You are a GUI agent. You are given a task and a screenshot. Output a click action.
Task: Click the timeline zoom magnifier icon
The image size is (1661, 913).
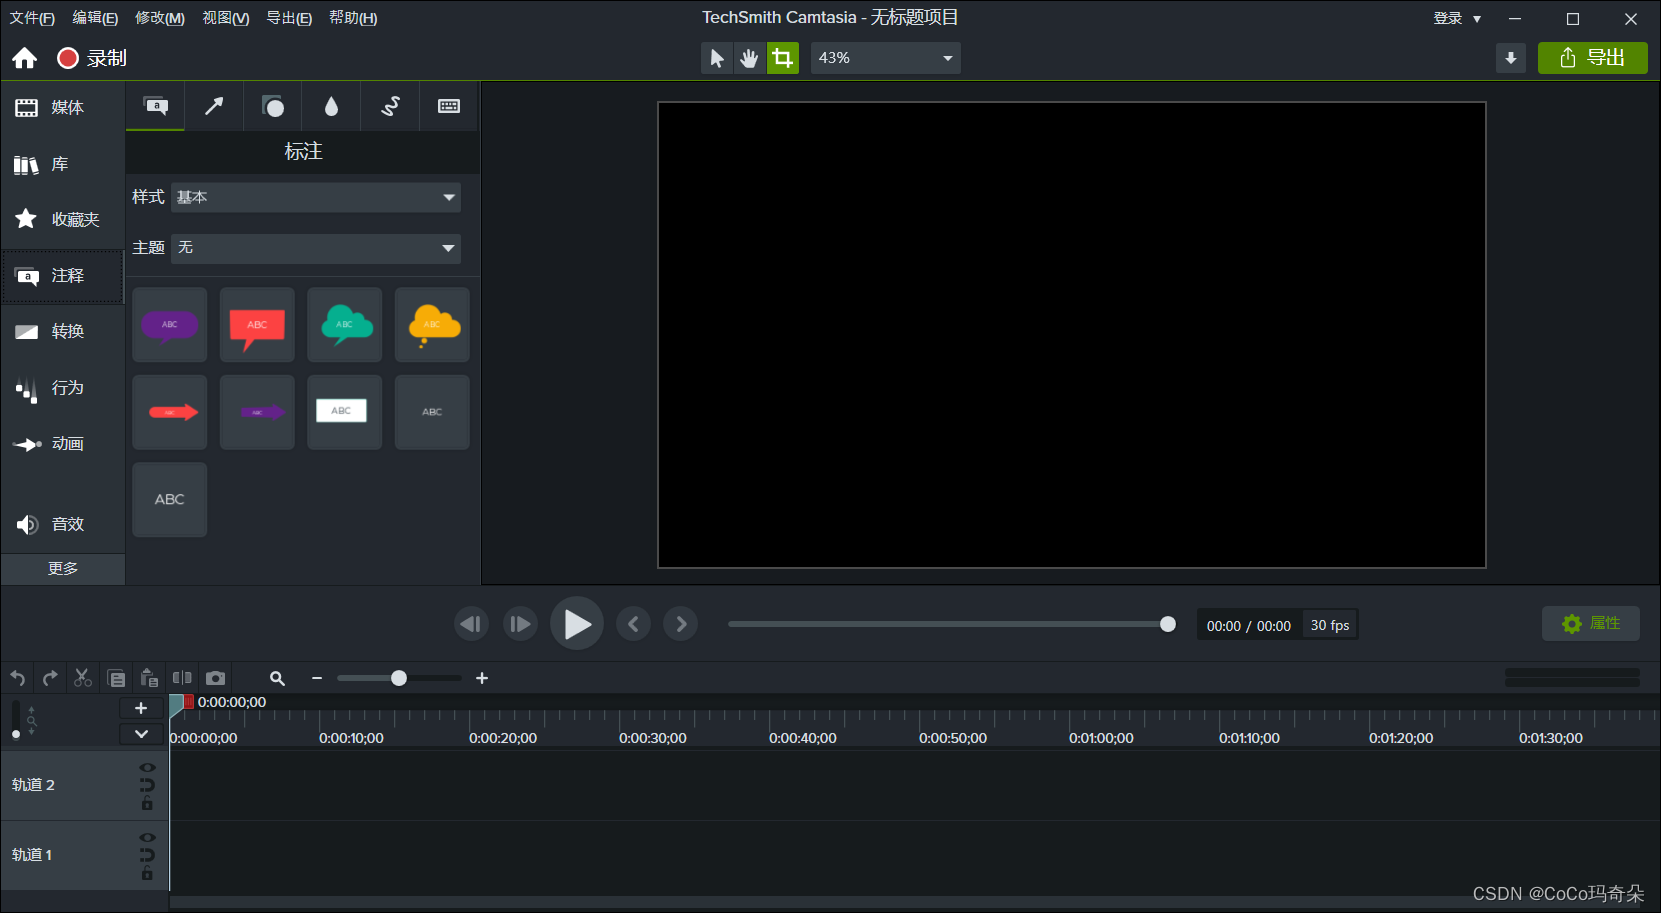pos(278,678)
